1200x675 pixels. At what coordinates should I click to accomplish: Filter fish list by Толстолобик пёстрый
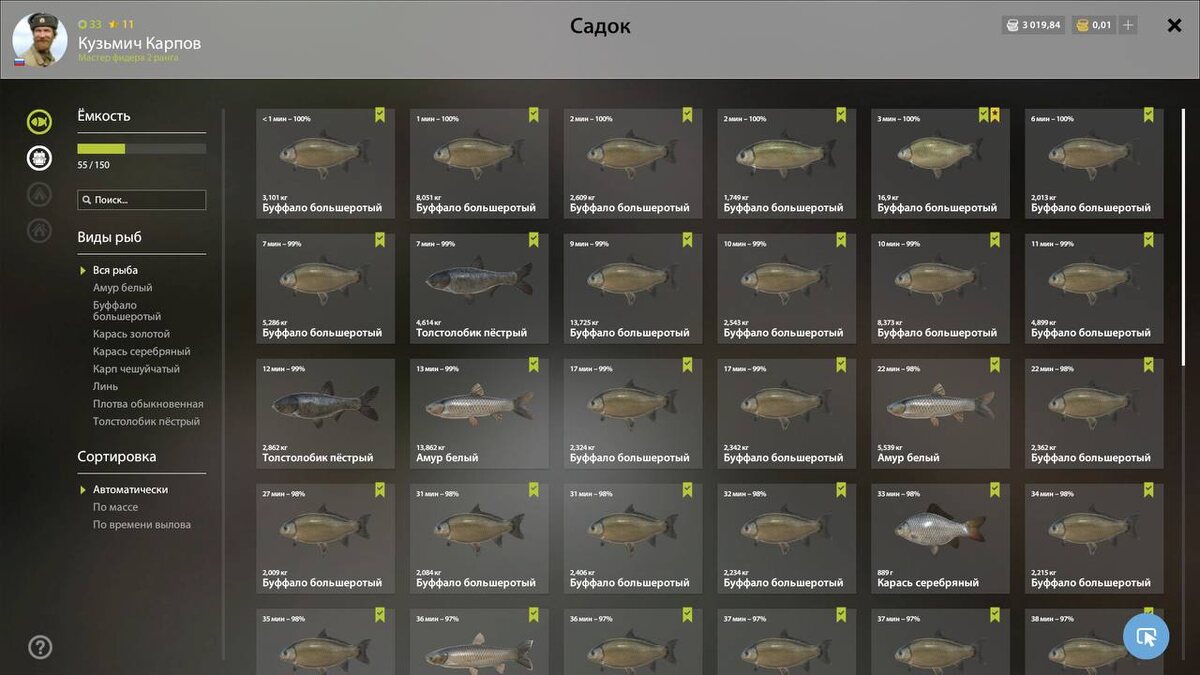point(146,422)
